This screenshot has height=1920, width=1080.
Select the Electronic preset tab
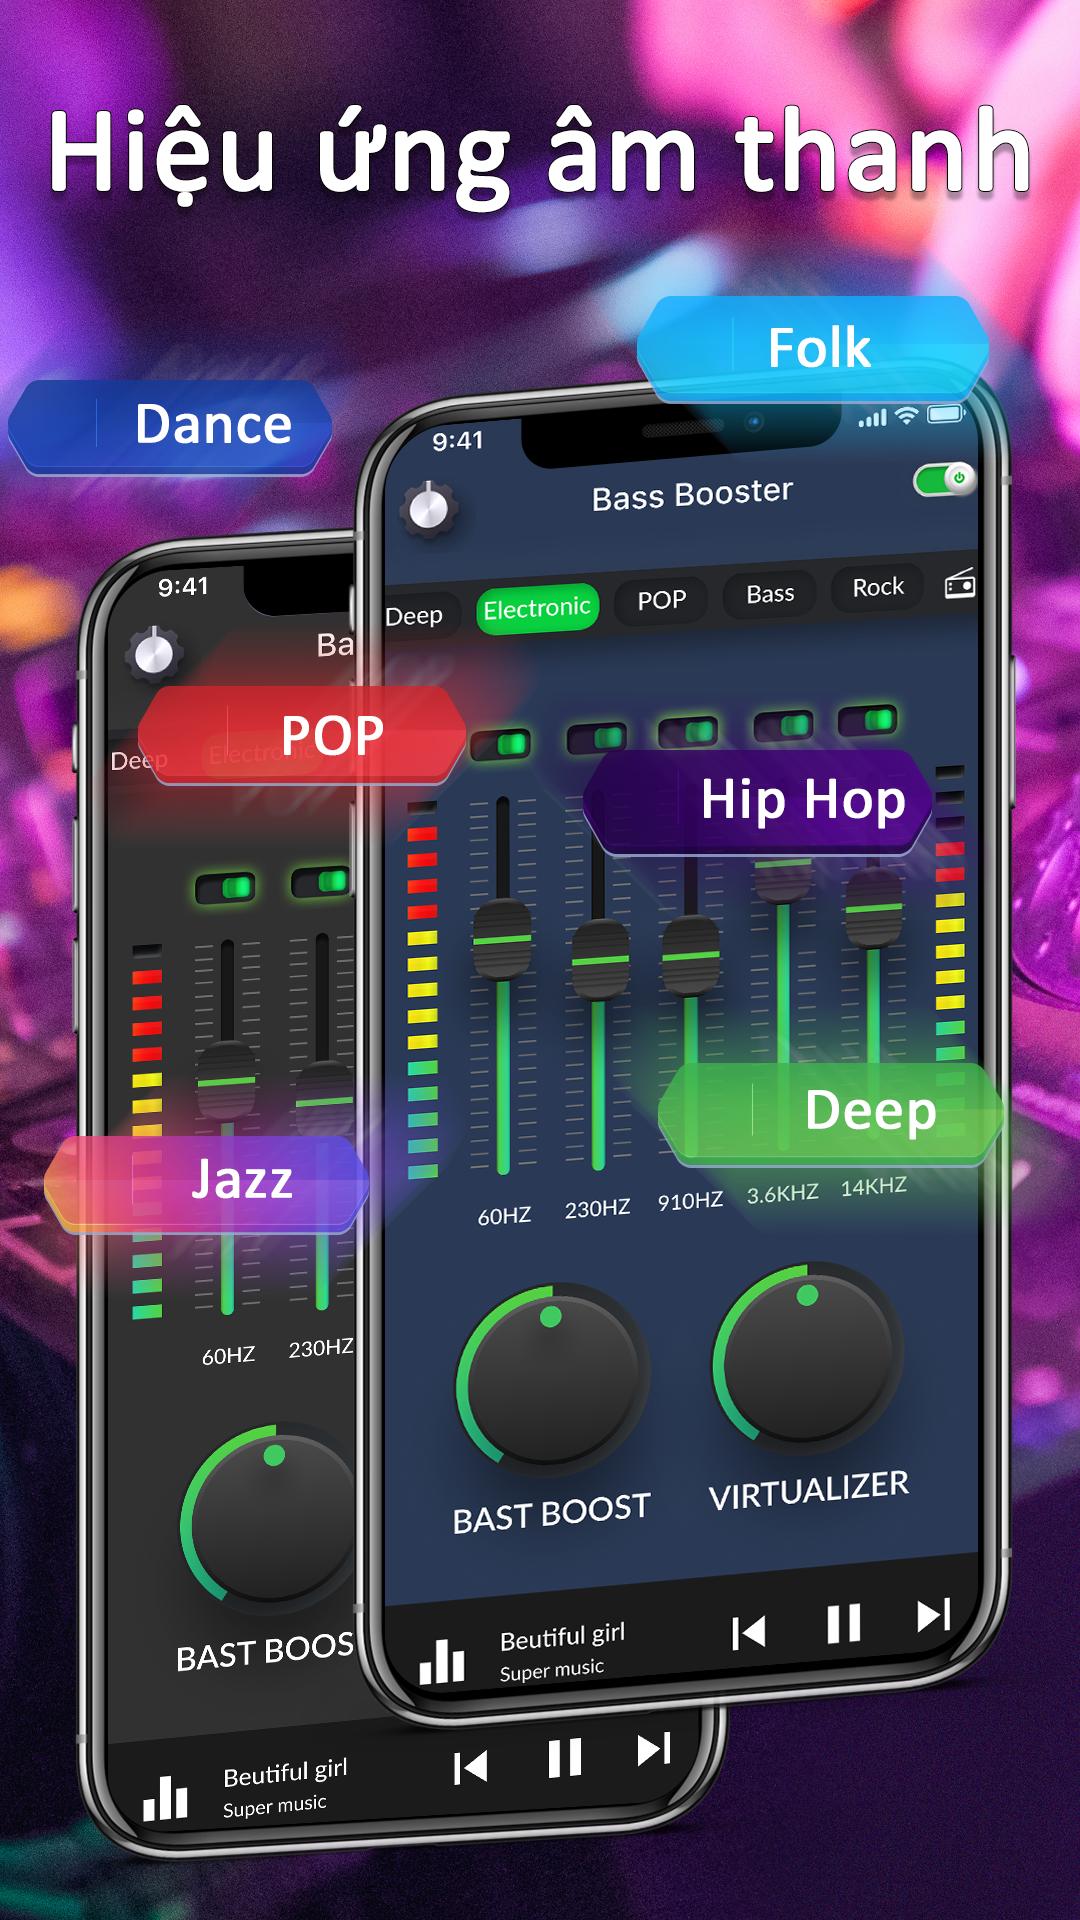[537, 608]
